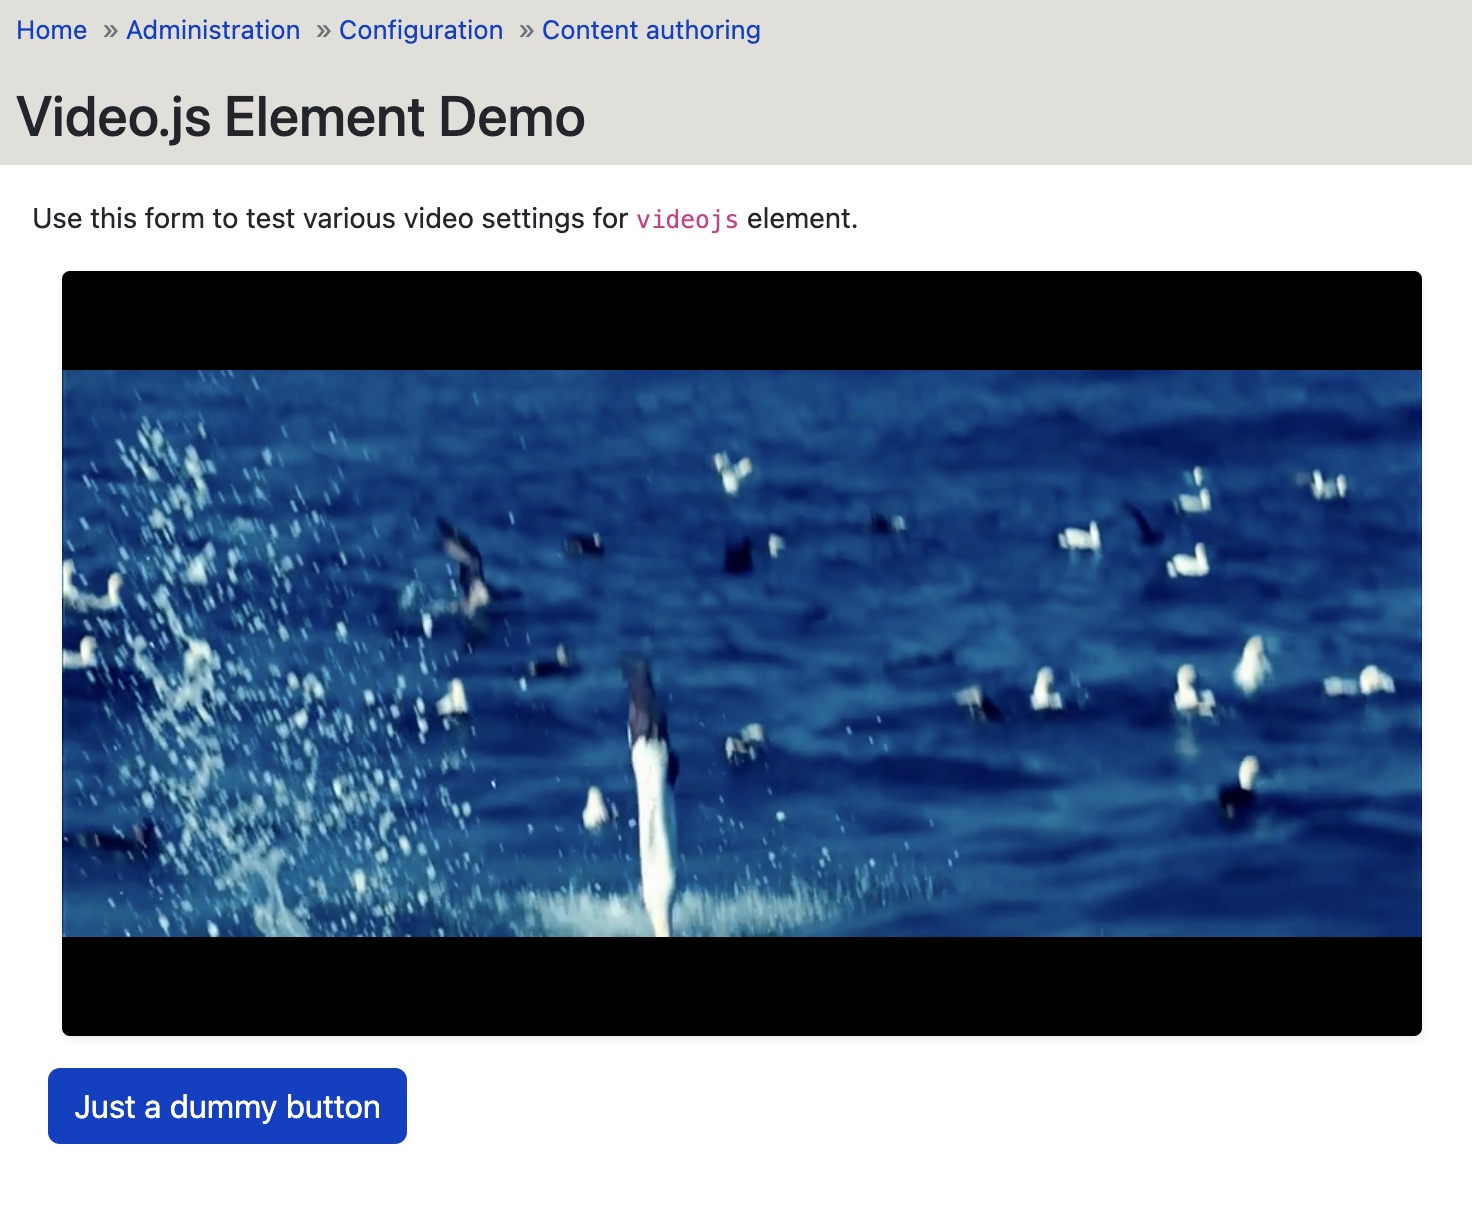1472x1224 pixels.
Task: Activate the blue dummy button below the video
Action: pos(227,1106)
